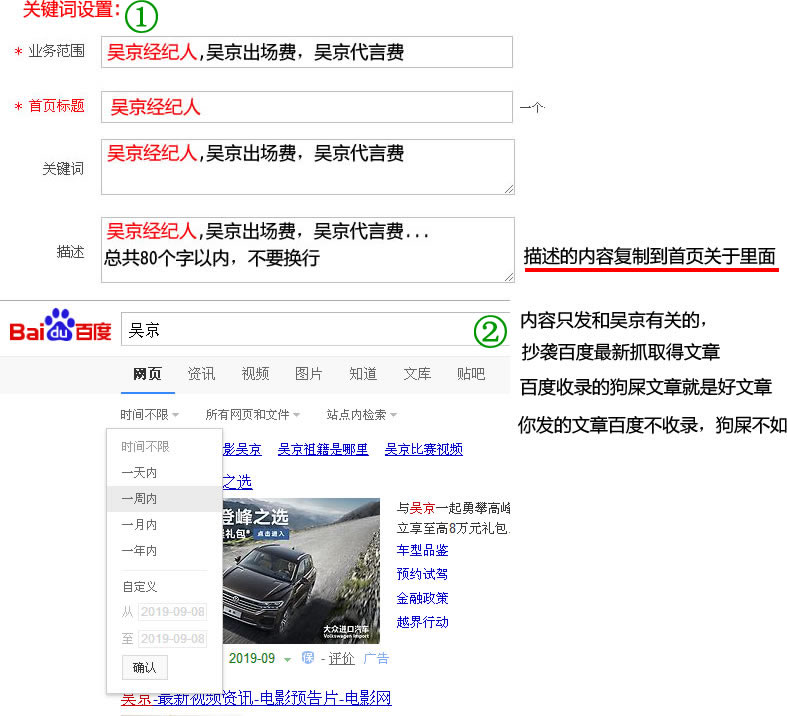
Task: Click the custom 从 start date field
Action: click(172, 612)
